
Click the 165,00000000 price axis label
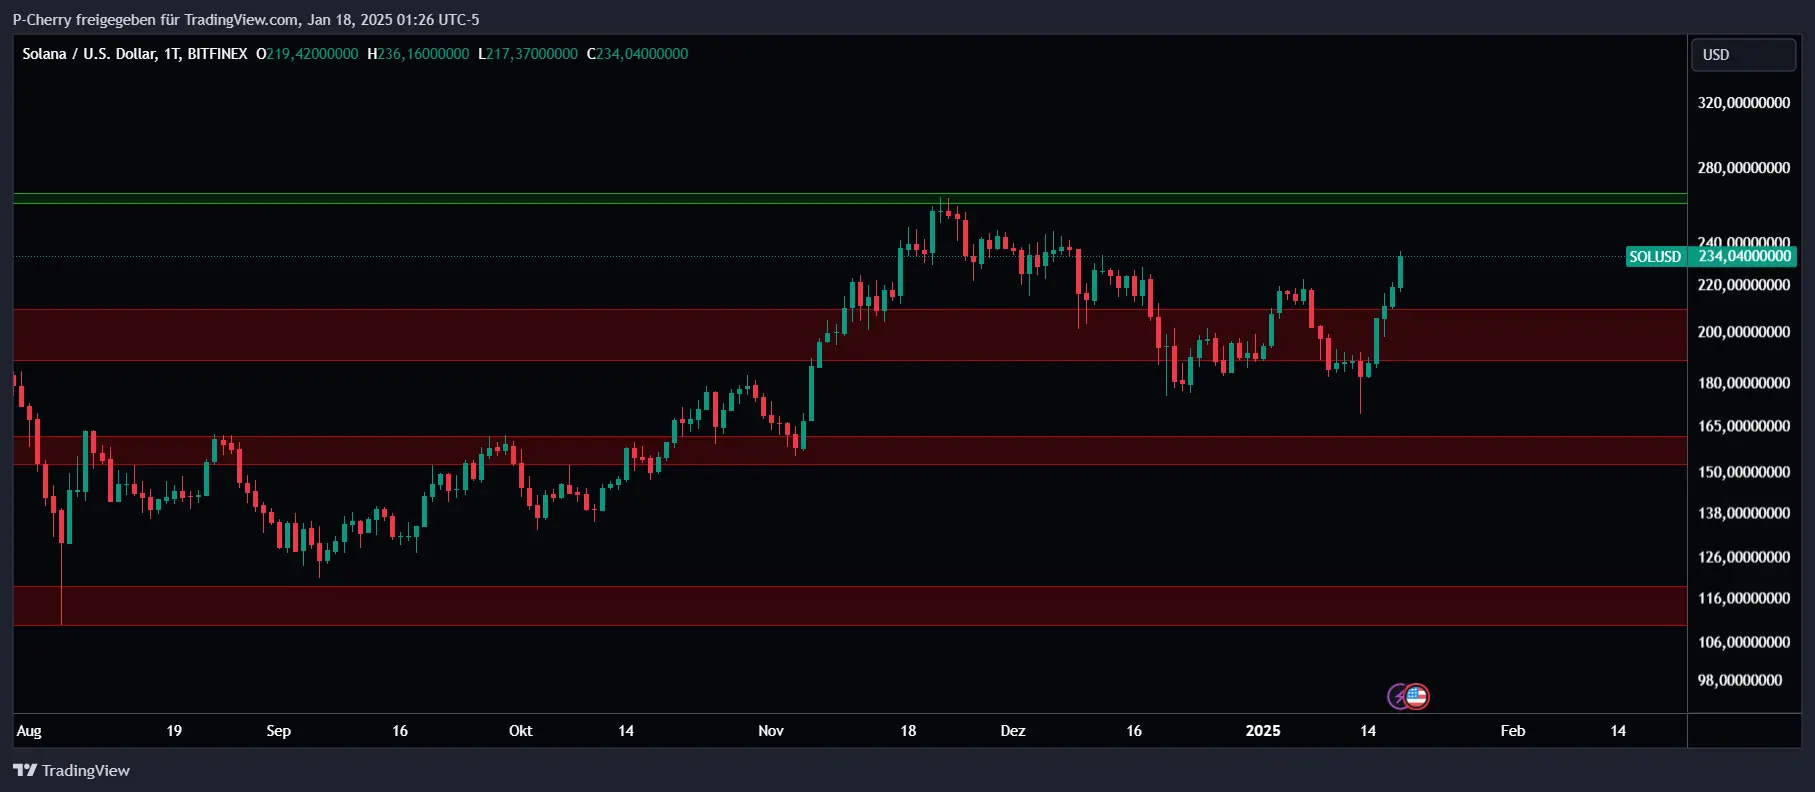[1744, 426]
